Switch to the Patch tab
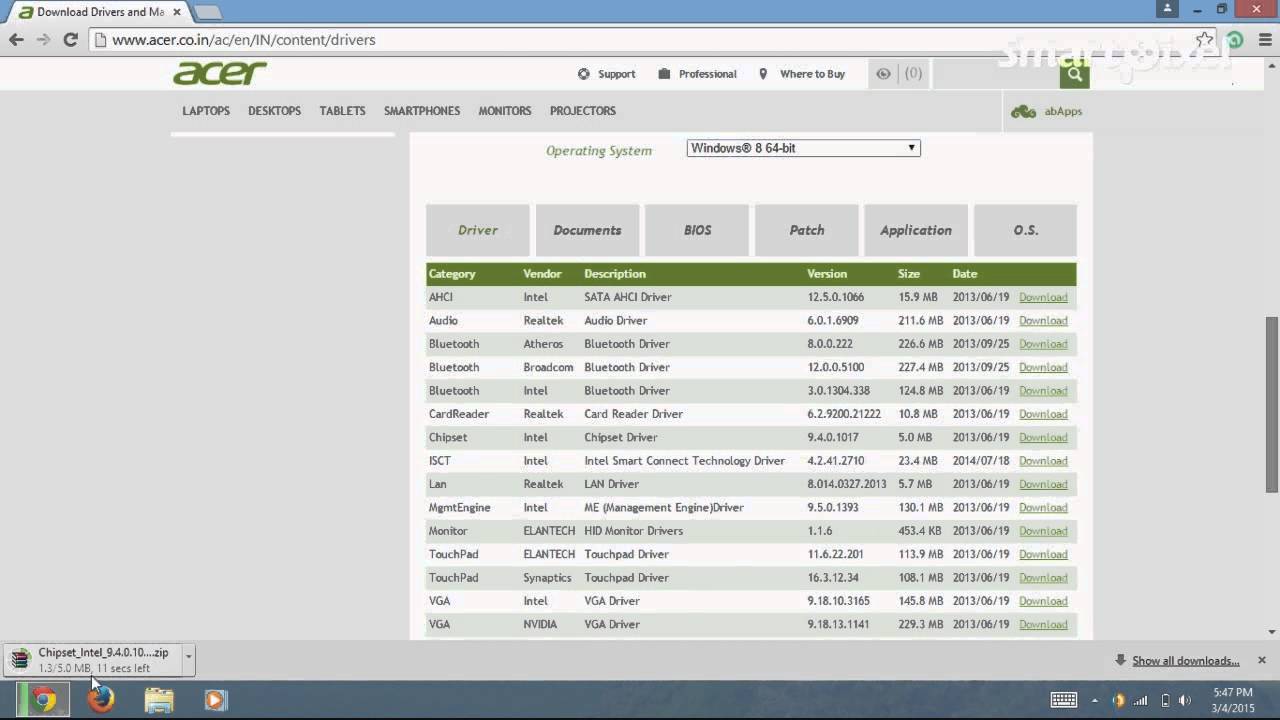Screen dimensions: 1280x720 coord(807,230)
